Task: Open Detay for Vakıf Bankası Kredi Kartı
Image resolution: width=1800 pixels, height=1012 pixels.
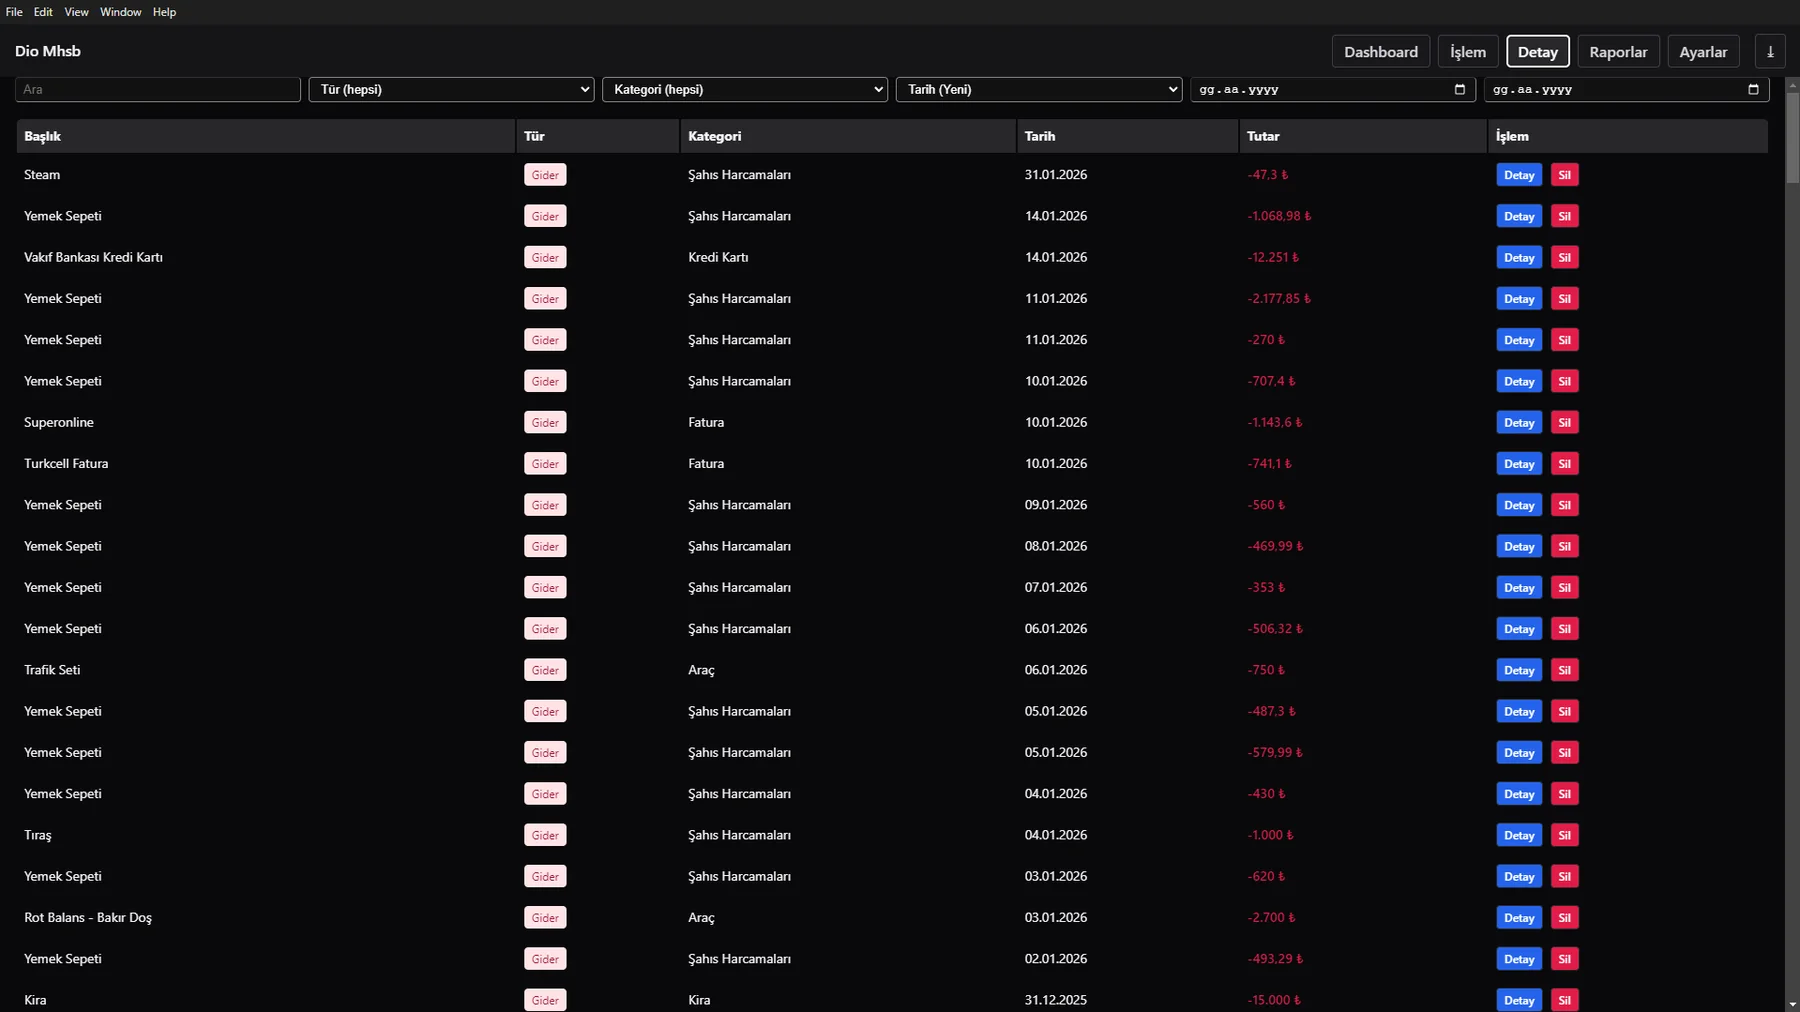Action: 1519,257
